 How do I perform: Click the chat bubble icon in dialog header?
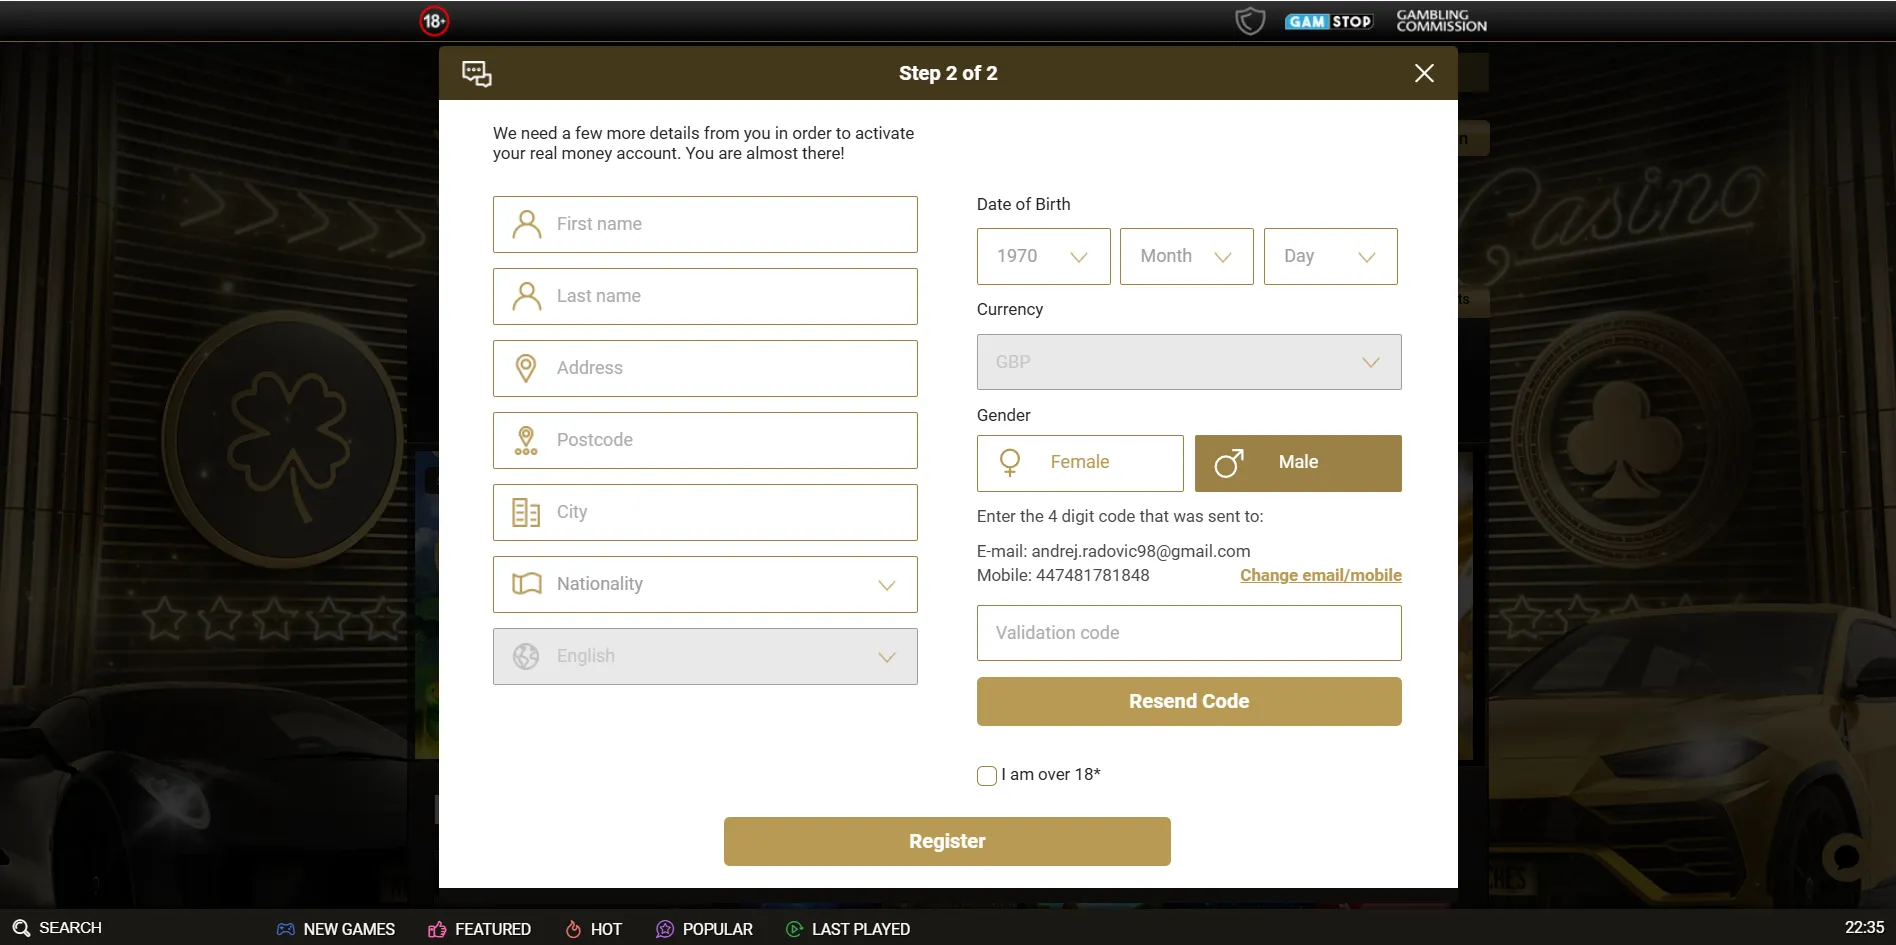click(x=476, y=73)
